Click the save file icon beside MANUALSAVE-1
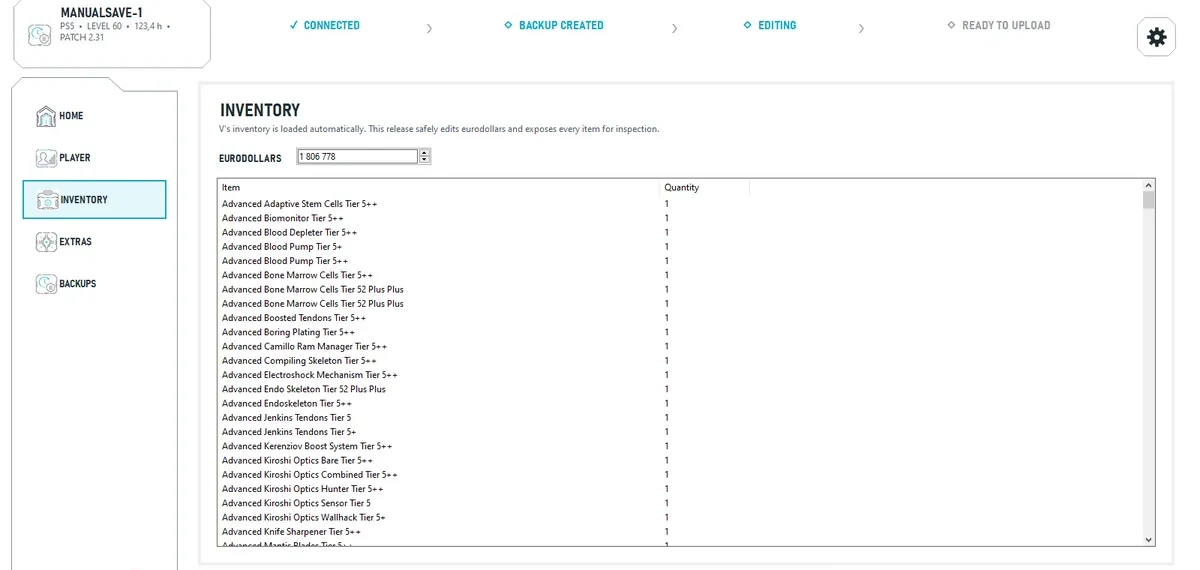The height and width of the screenshot is (570, 1200). (x=39, y=34)
